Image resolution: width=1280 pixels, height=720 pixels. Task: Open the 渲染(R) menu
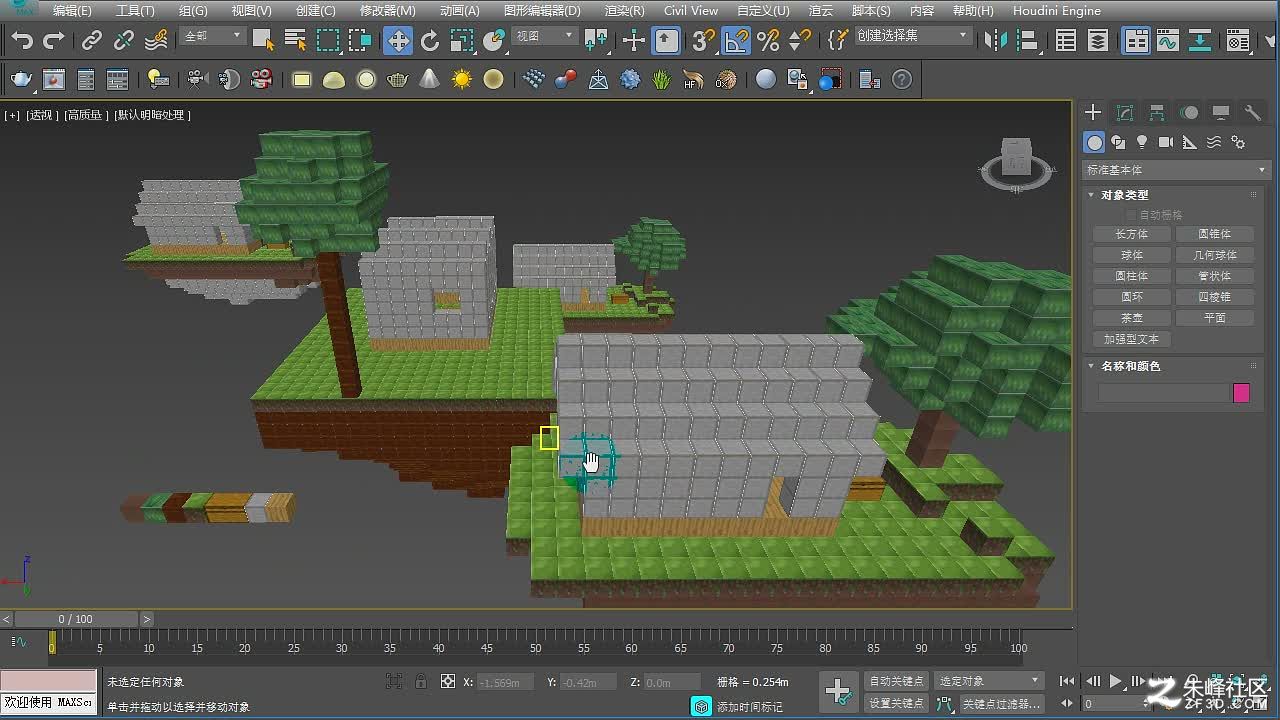tap(624, 11)
